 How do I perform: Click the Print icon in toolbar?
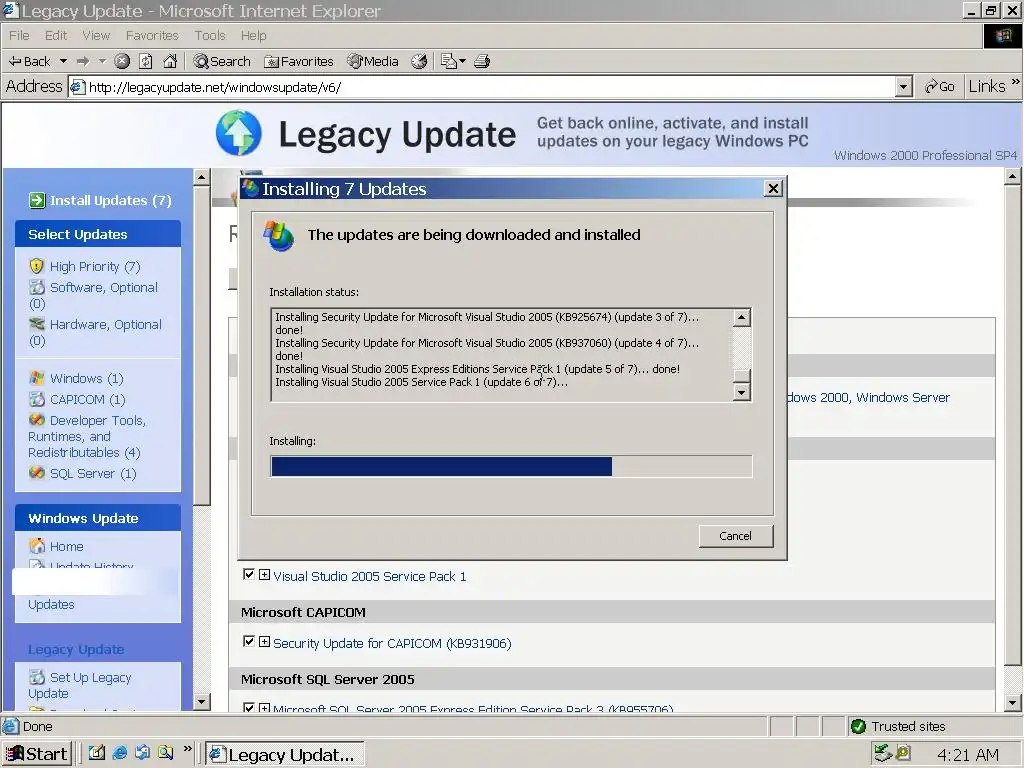tap(482, 61)
